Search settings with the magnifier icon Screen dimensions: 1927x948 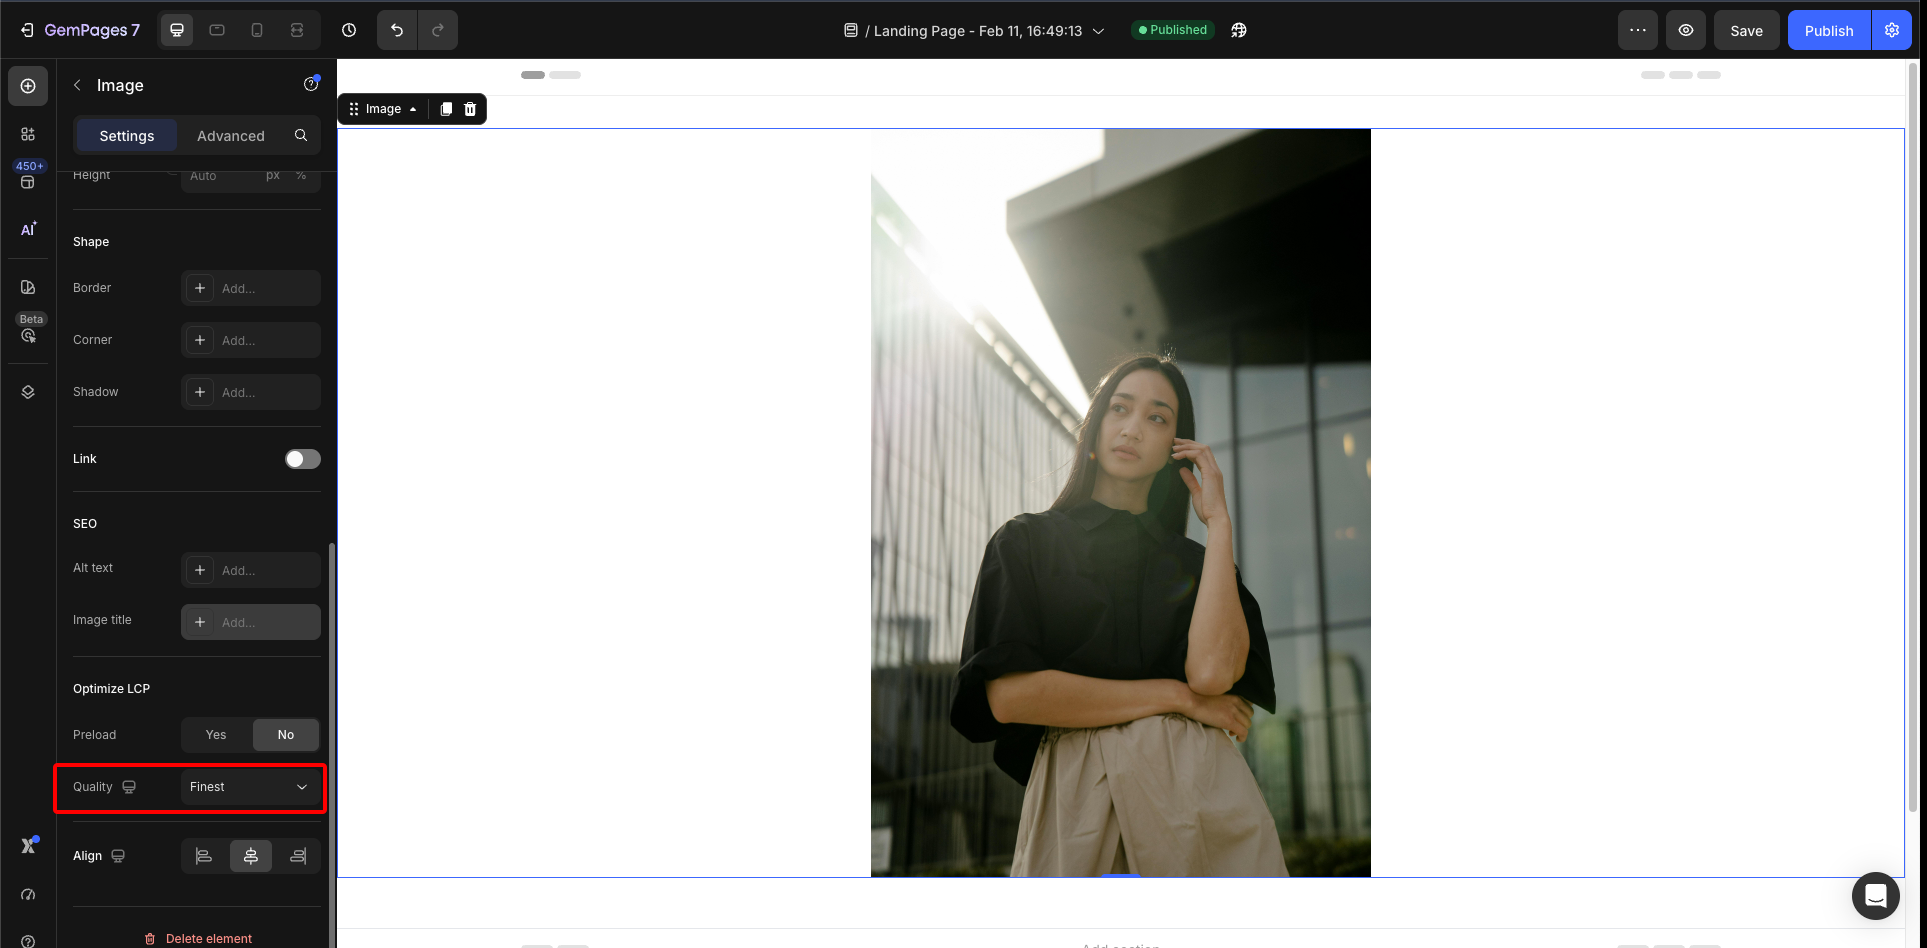(301, 135)
